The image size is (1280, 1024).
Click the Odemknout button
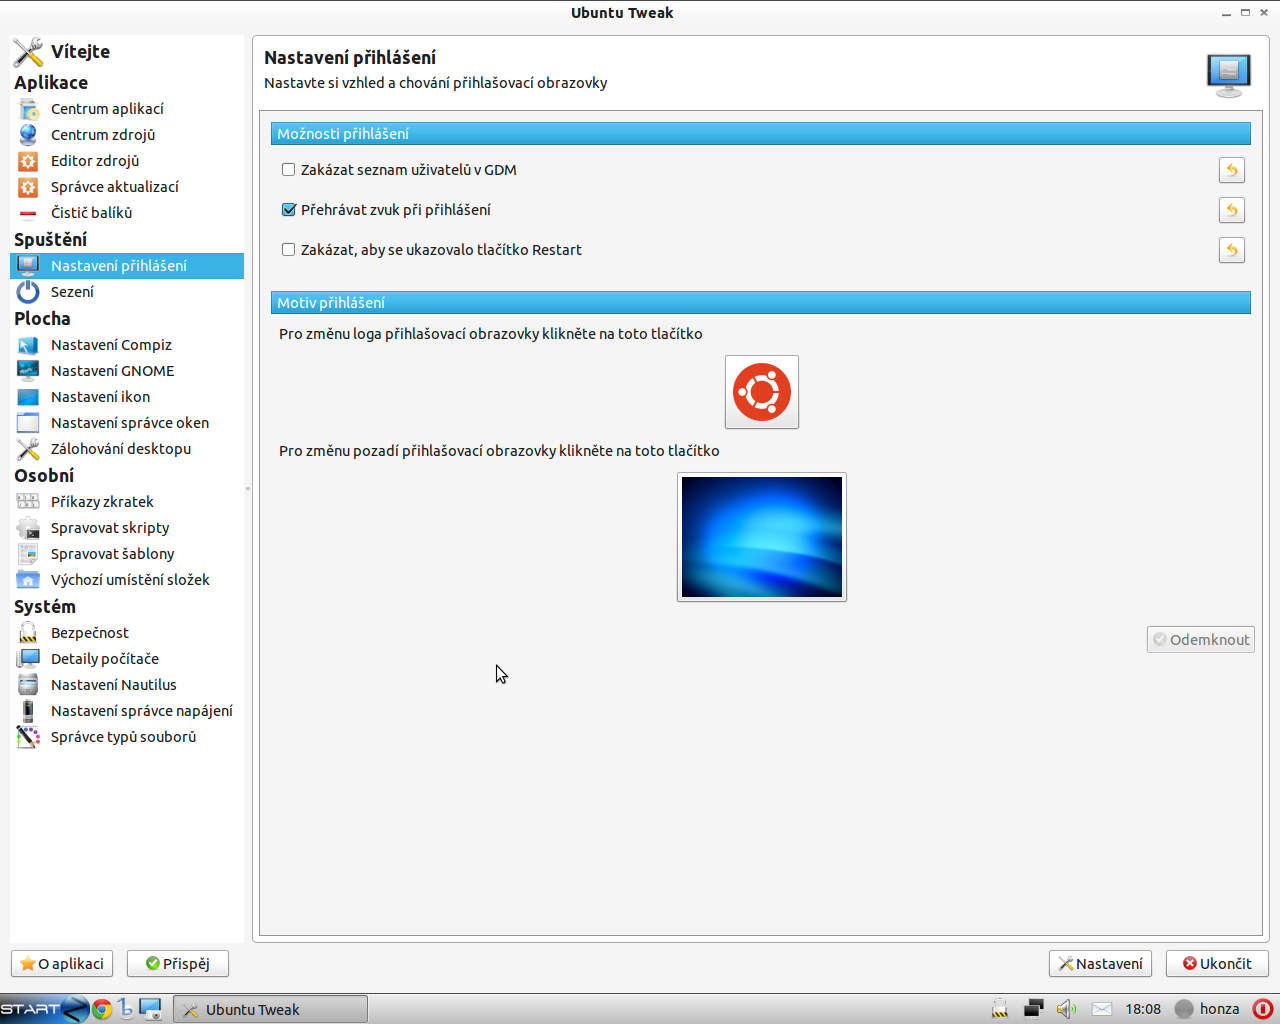click(x=1201, y=640)
